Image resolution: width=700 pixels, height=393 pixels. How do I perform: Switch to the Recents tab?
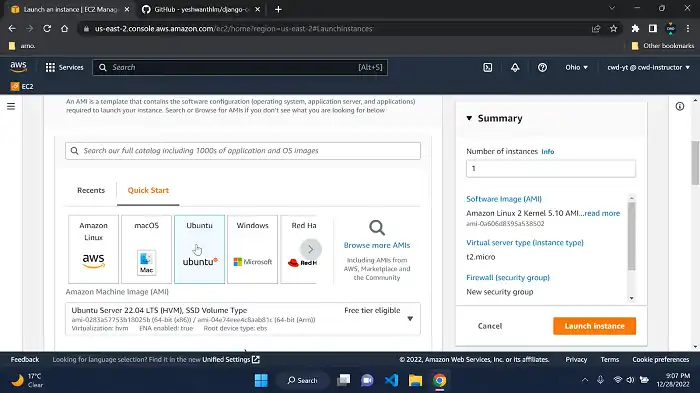[91, 190]
